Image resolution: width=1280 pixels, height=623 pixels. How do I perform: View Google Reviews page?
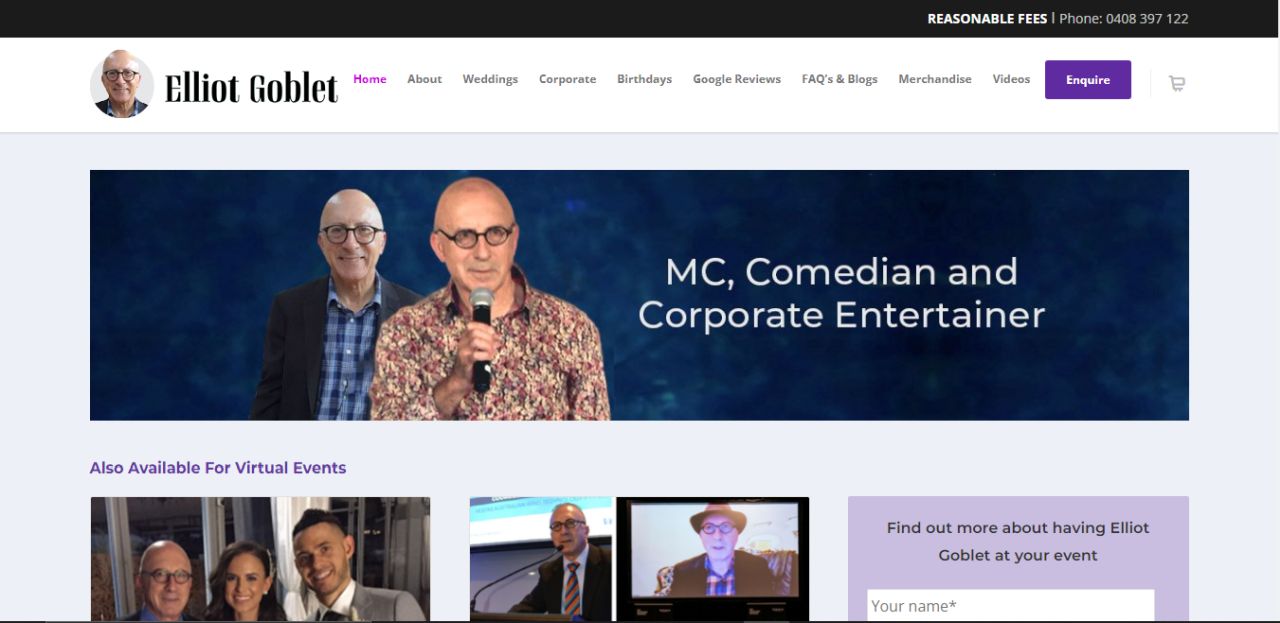click(737, 79)
